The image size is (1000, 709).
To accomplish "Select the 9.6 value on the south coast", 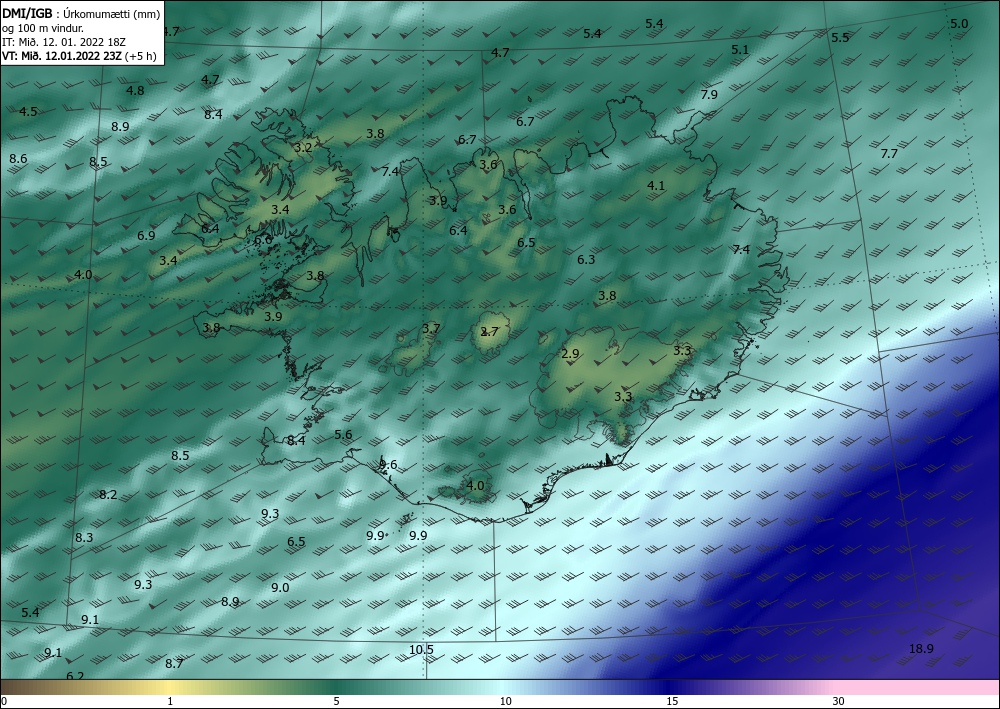I will [x=388, y=465].
